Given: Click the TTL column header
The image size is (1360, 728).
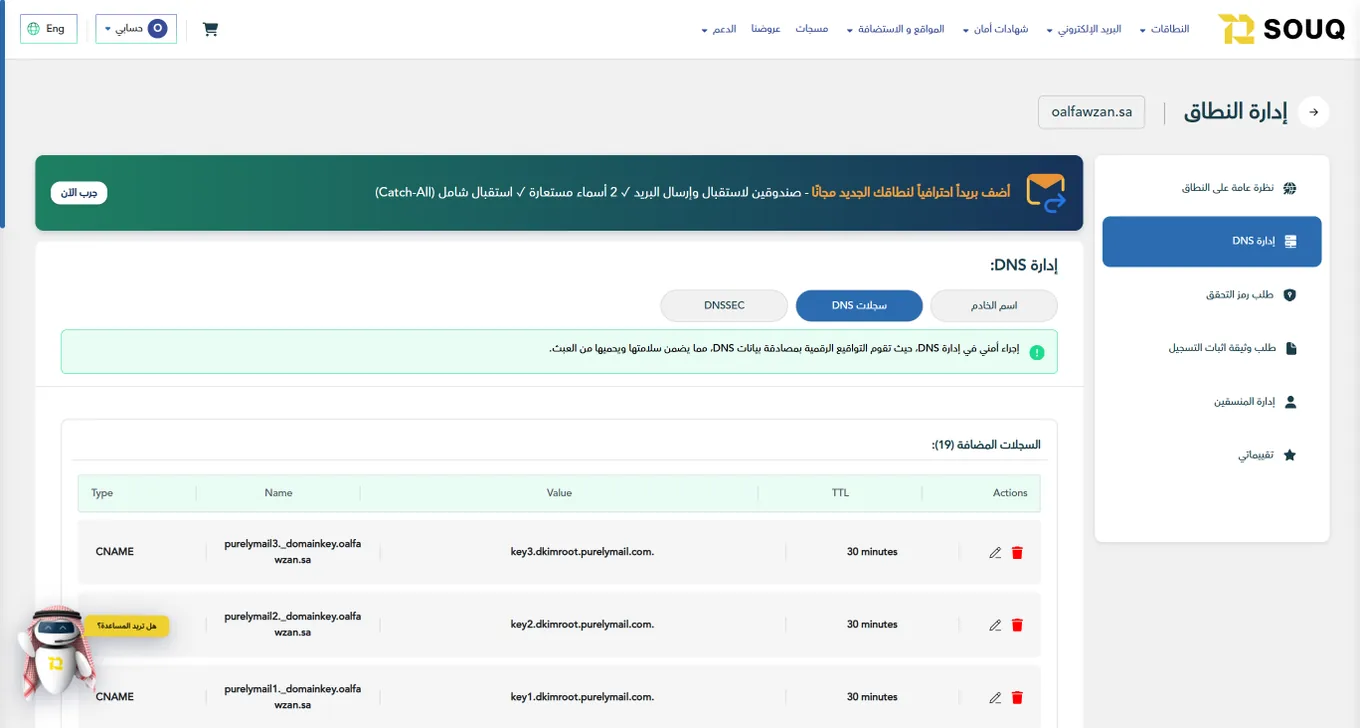Looking at the screenshot, I should tap(840, 493).
